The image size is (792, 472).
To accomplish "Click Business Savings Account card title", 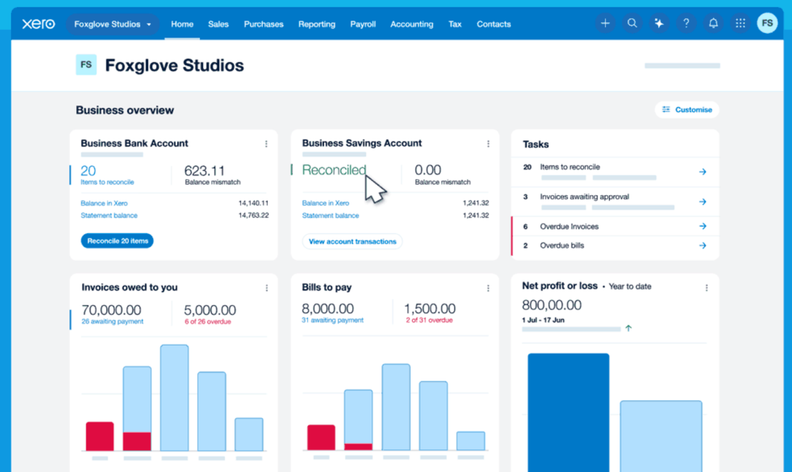I will 362,144.
